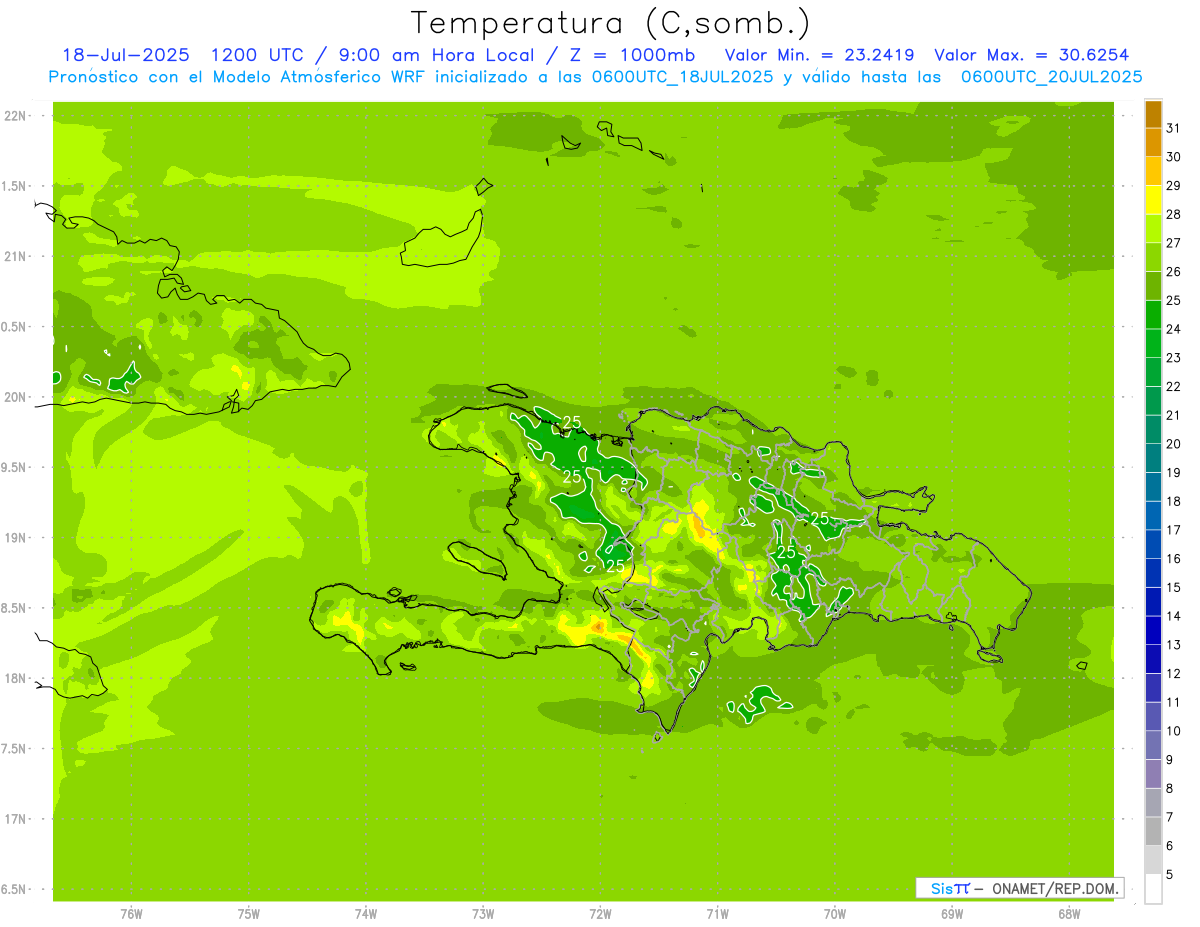Screen dimensions: 1200x927
Task: Click 'Valor Max. = 30.6254' text
Action: coord(1032,55)
